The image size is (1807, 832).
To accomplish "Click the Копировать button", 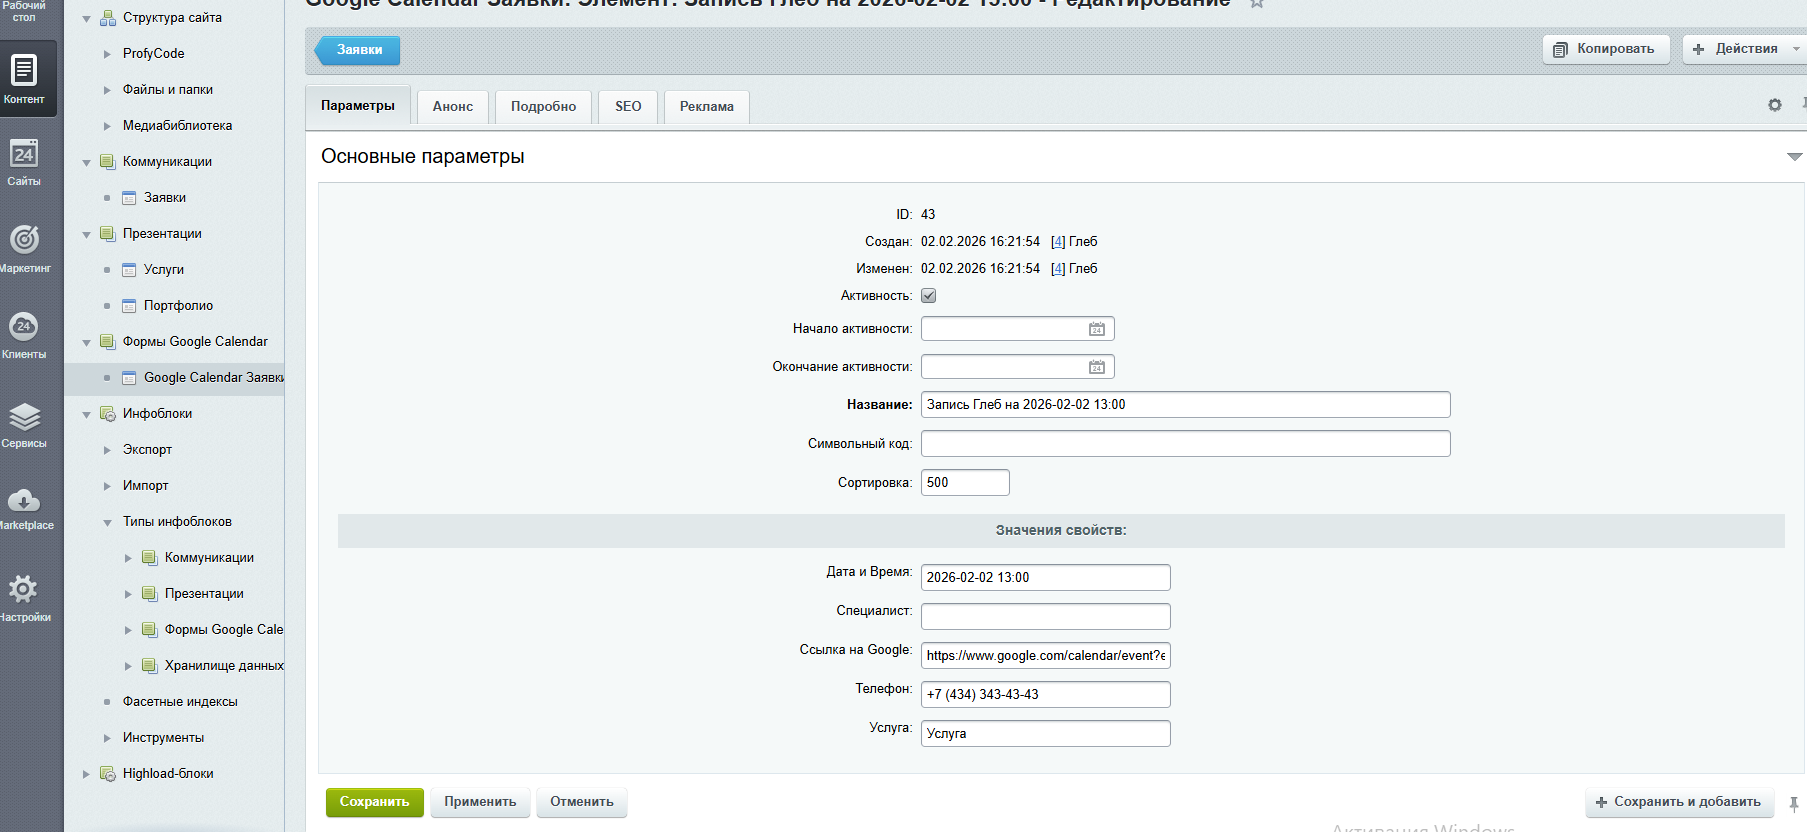I will point(1606,49).
